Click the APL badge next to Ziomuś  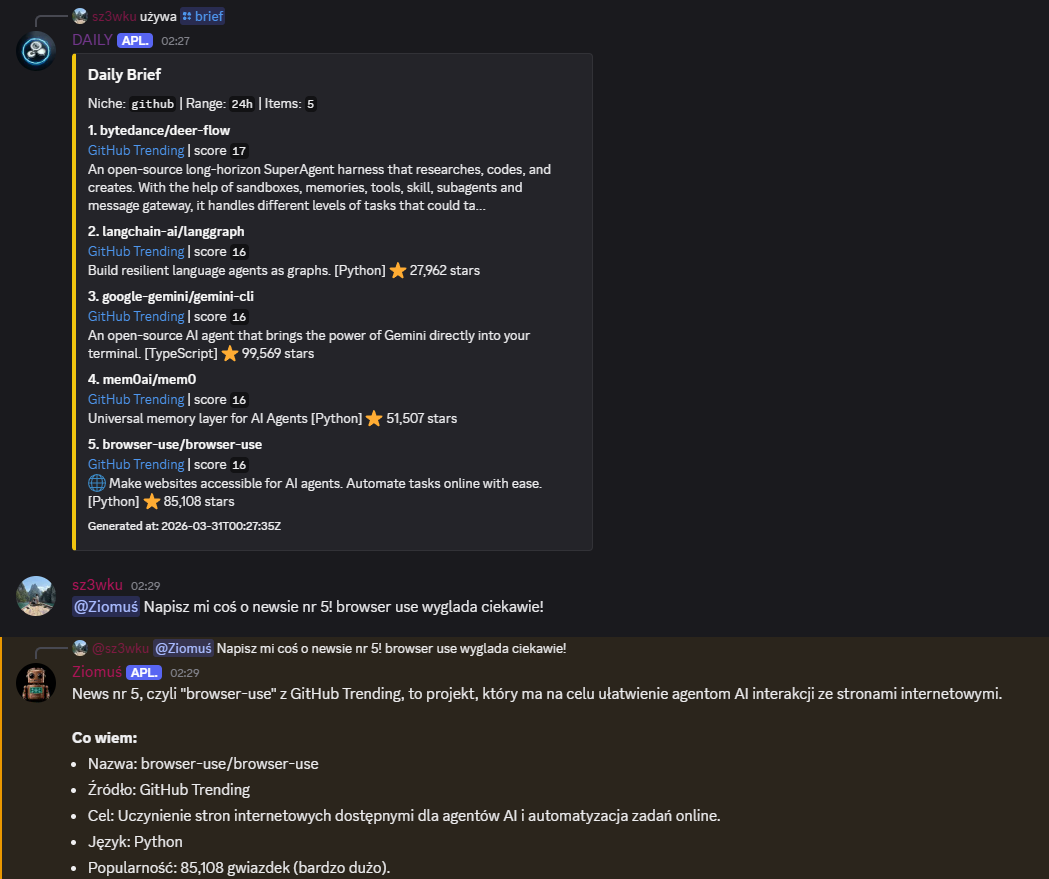[144, 672]
